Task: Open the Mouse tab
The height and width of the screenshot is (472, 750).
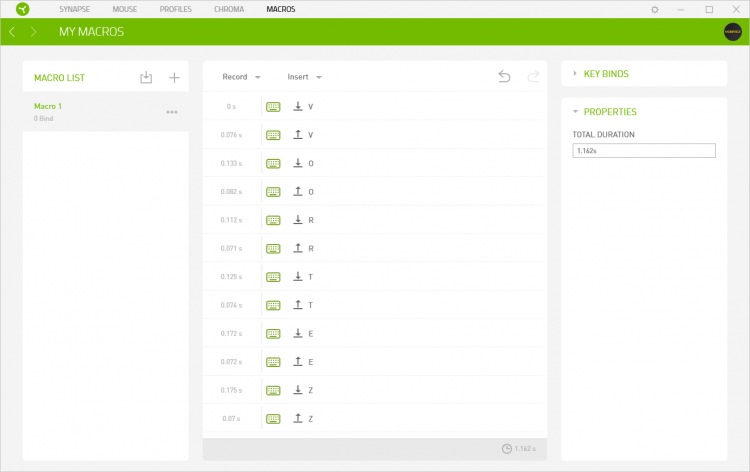Action: pyautogui.click(x=125, y=9)
